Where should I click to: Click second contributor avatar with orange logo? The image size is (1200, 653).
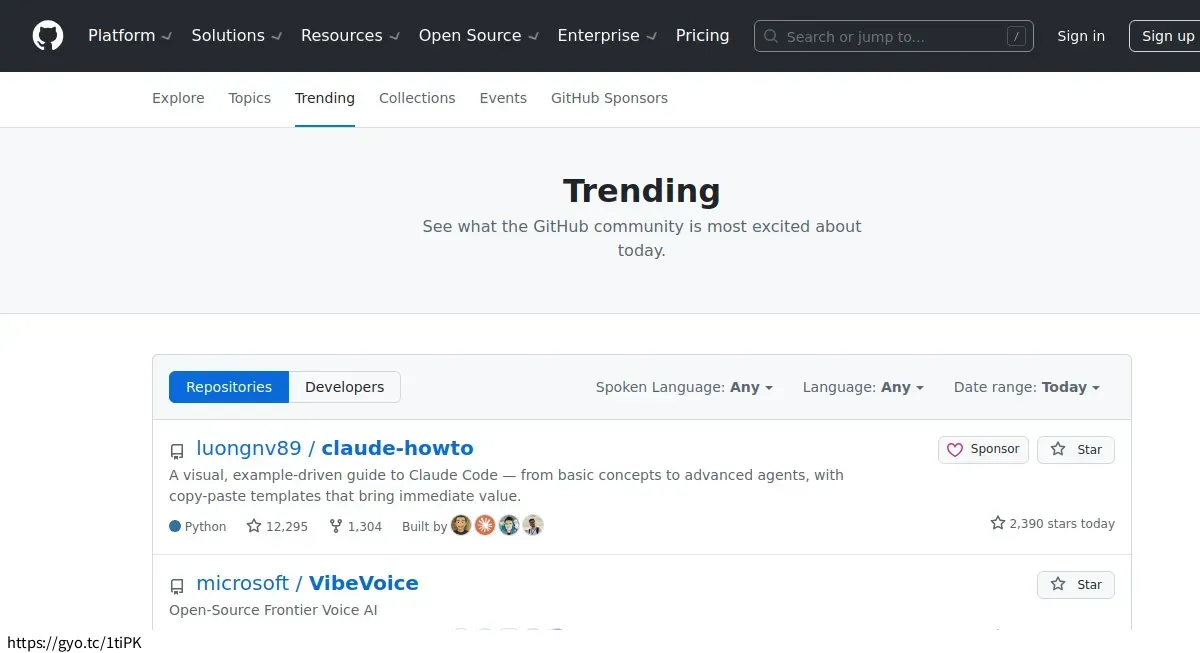pos(485,525)
